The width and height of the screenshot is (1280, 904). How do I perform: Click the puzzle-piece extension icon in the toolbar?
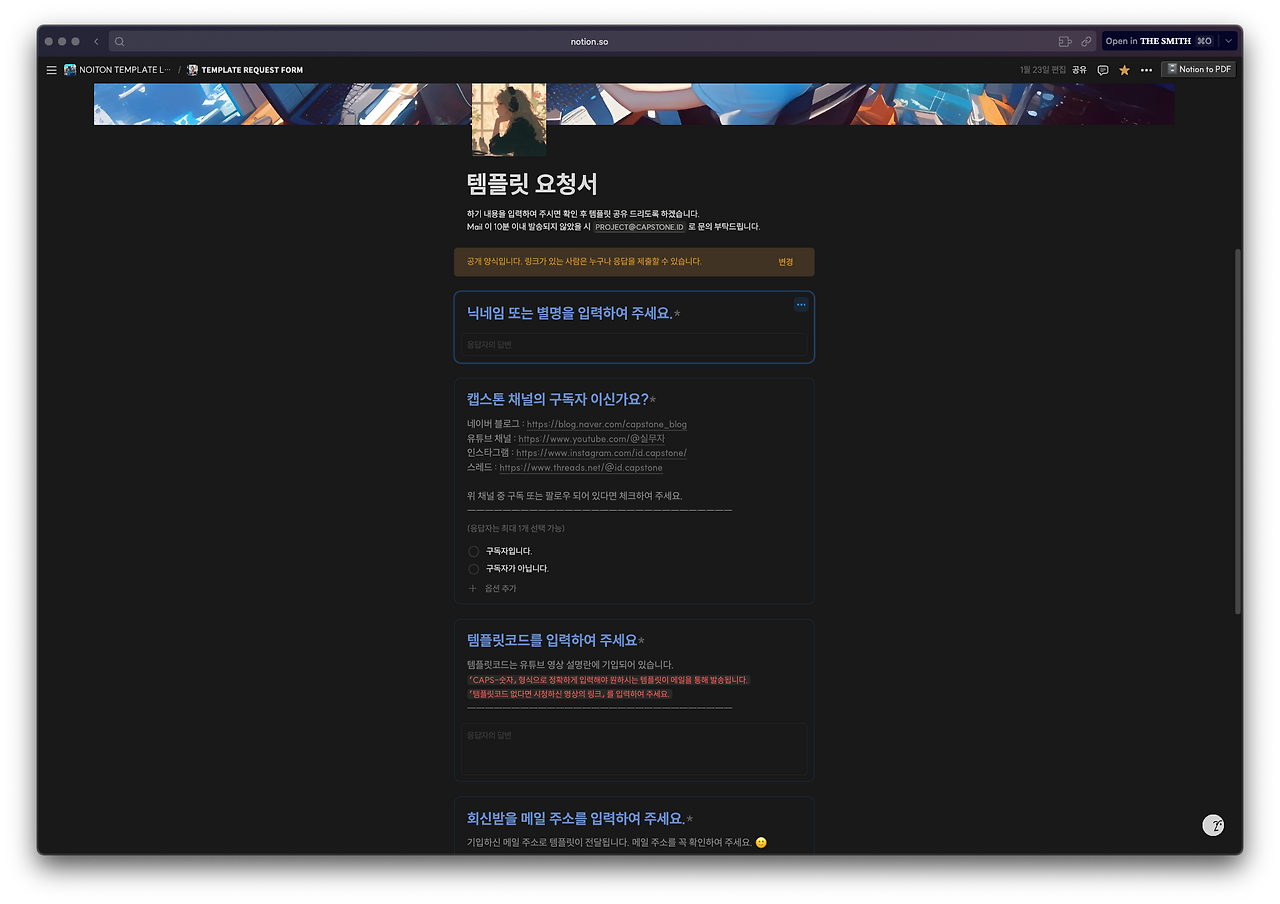pyautogui.click(x=1064, y=40)
